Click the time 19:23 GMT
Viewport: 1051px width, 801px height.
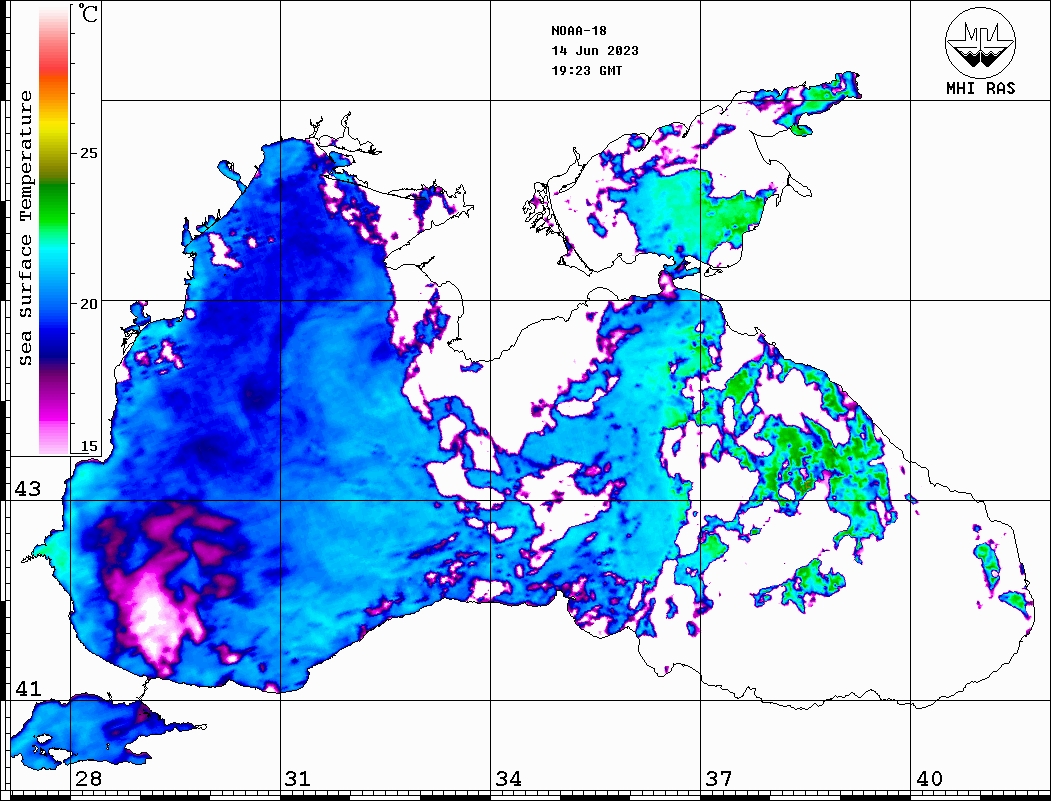click(586, 70)
